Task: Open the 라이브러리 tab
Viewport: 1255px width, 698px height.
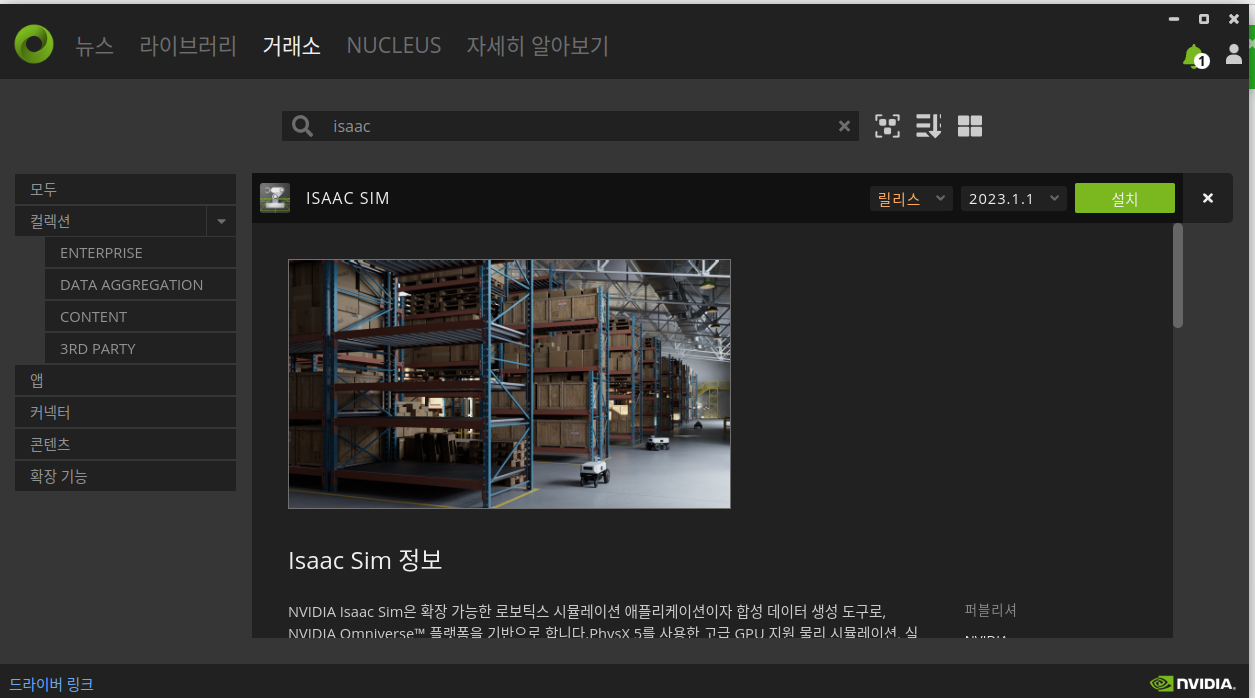Action: point(188,46)
